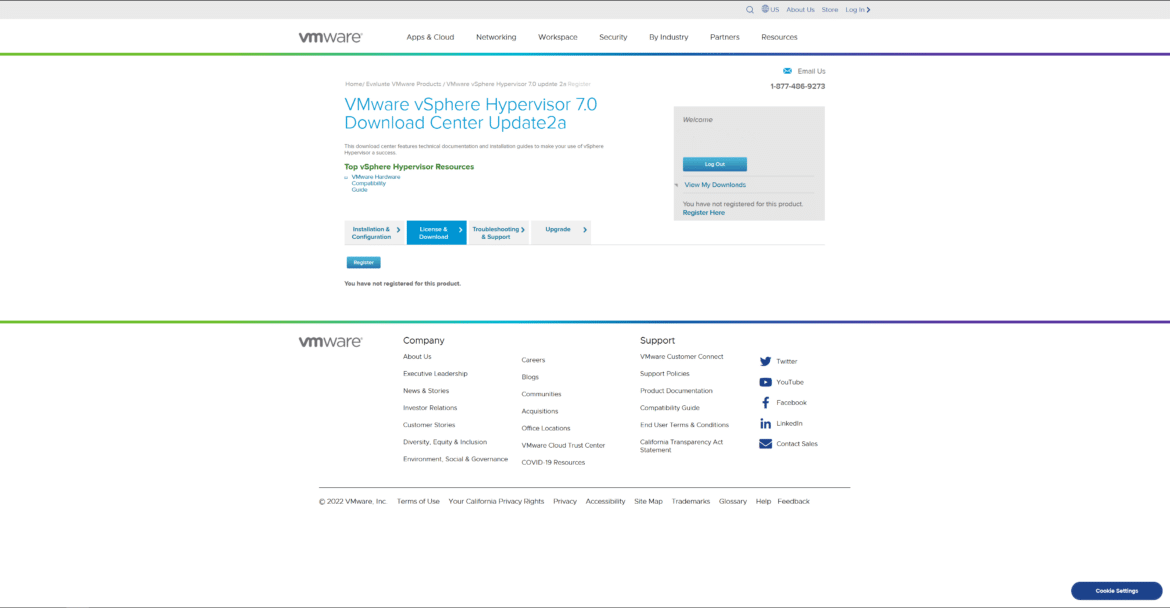Open COVID-19 Resources link
This screenshot has height=608, width=1170.
pyautogui.click(x=553, y=463)
